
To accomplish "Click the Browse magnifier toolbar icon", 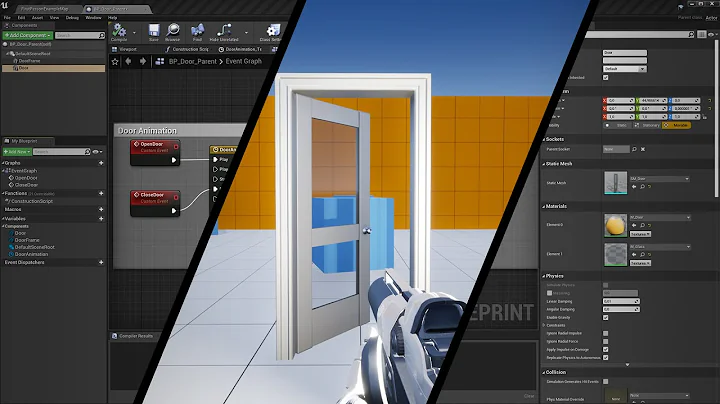I will [x=173, y=30].
